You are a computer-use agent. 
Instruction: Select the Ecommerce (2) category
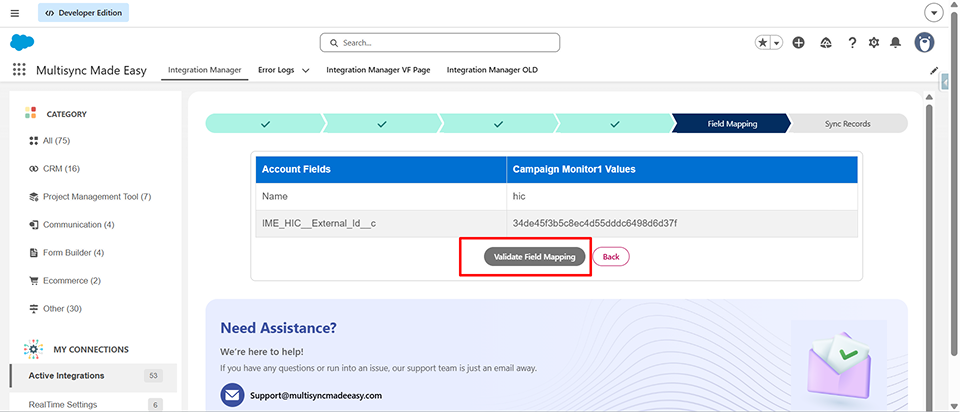tap(72, 280)
